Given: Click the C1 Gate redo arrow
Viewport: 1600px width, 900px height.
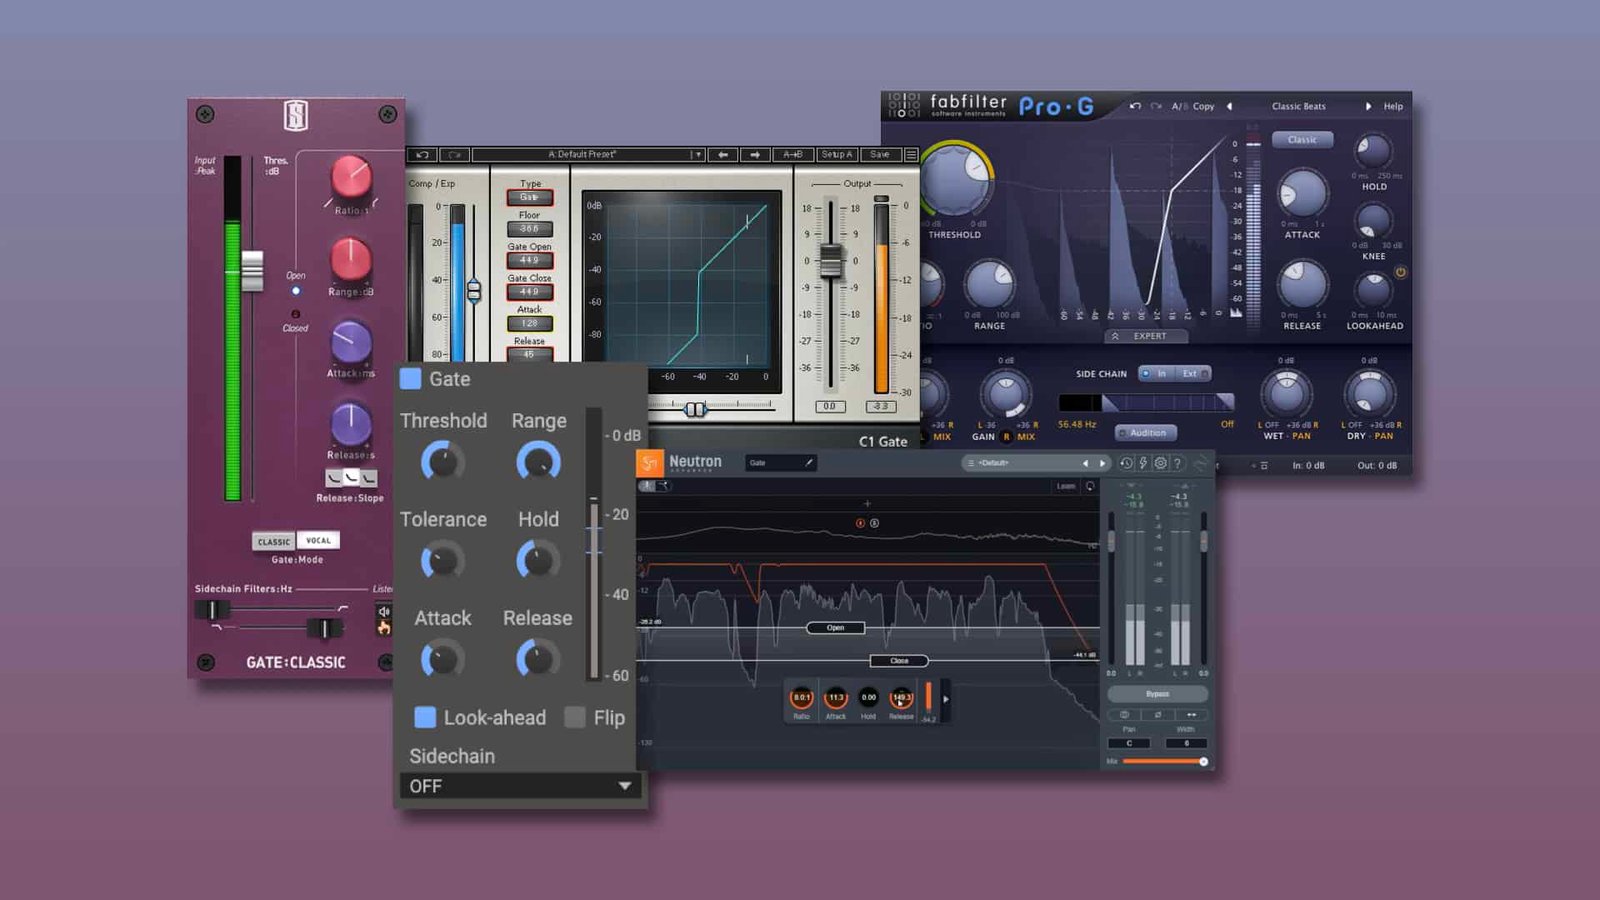Looking at the screenshot, I should point(454,155).
